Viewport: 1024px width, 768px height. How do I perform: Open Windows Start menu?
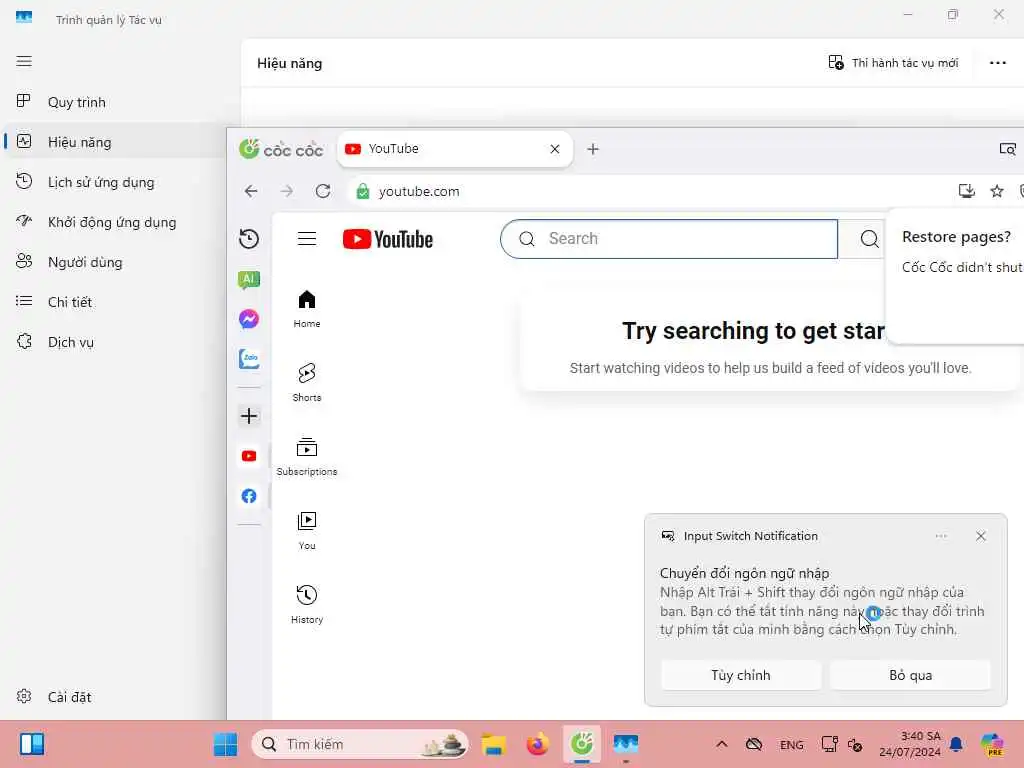pos(226,744)
